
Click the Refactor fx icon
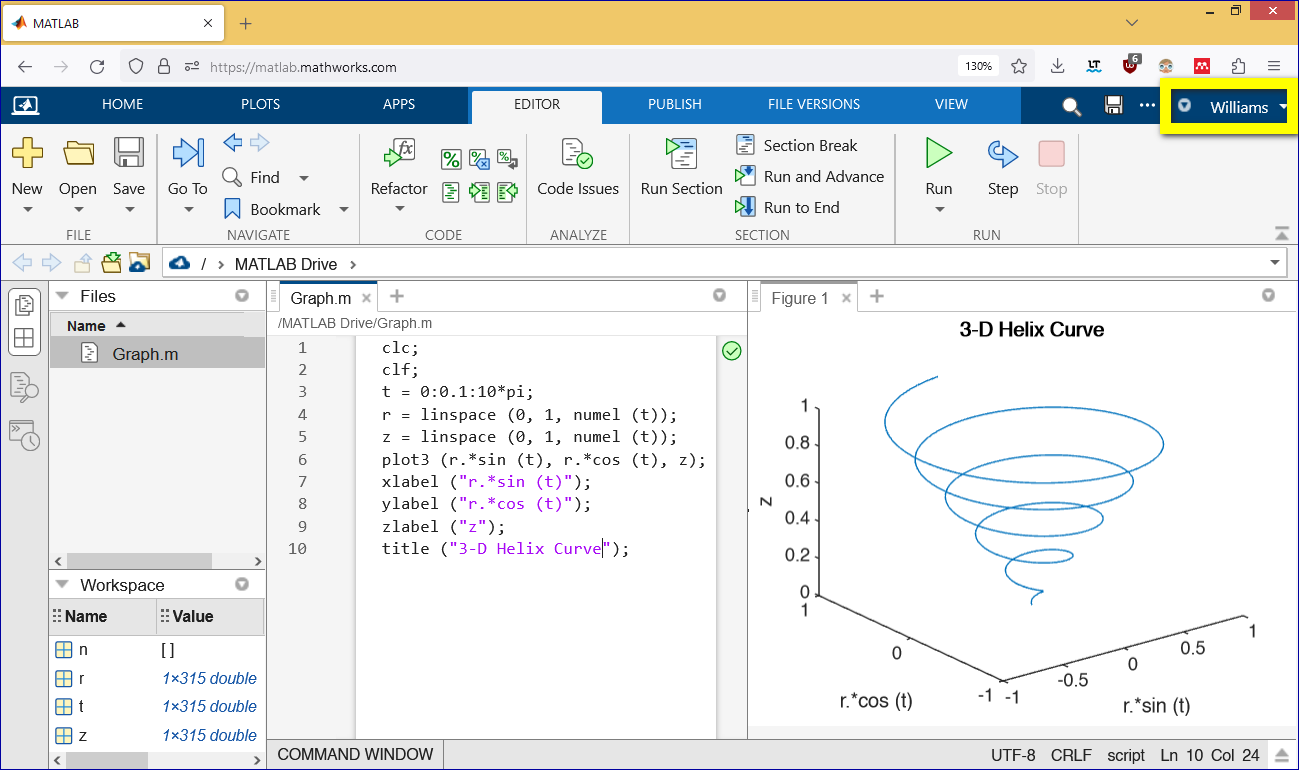click(x=399, y=153)
